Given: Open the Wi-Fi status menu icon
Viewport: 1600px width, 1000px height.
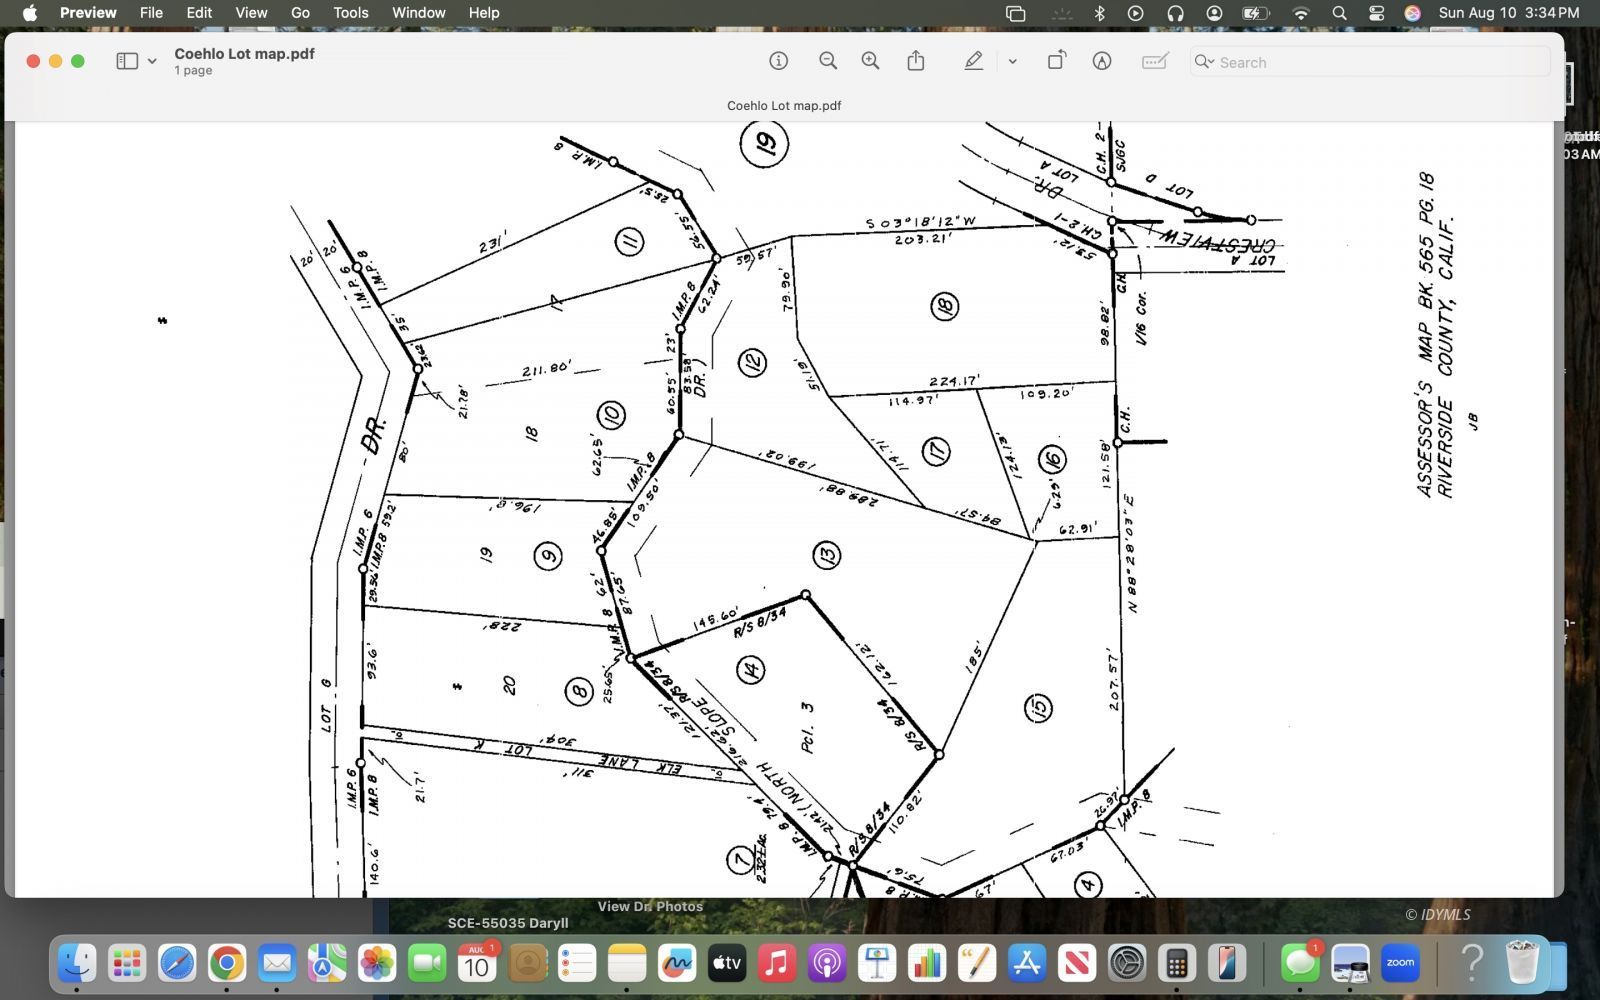Looking at the screenshot, I should (1301, 13).
